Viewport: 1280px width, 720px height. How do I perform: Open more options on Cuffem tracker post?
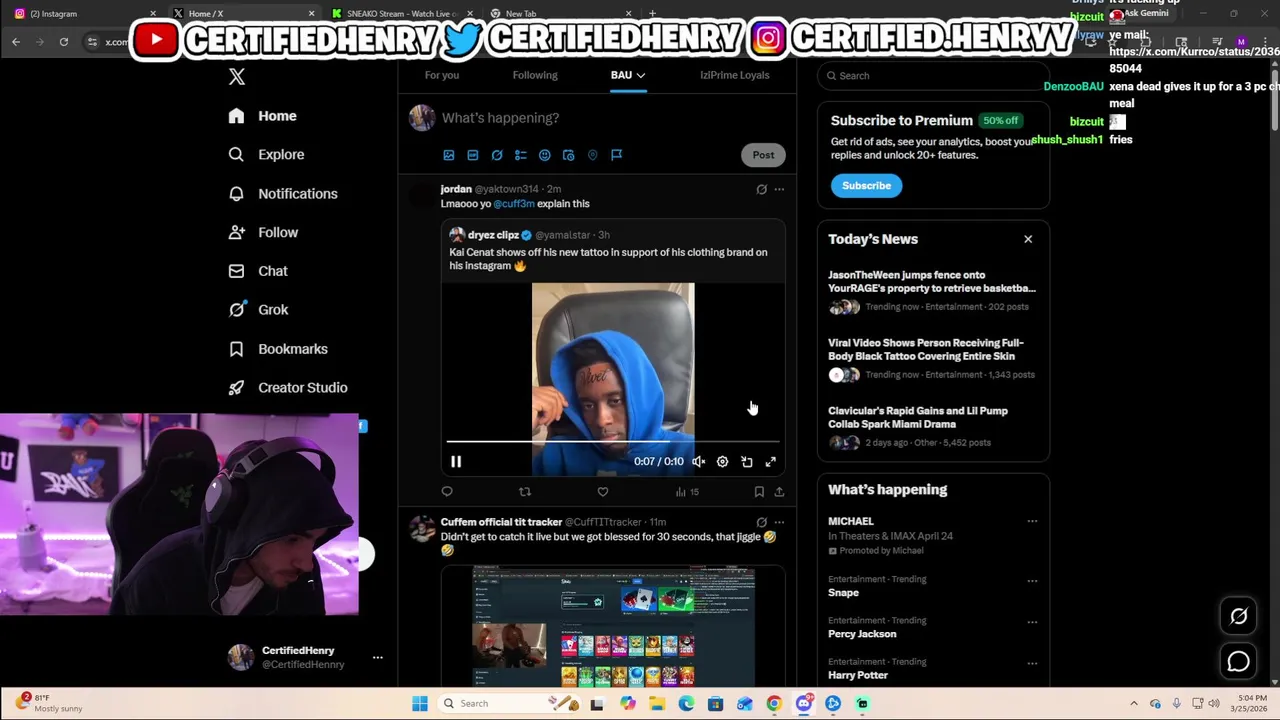click(x=779, y=522)
